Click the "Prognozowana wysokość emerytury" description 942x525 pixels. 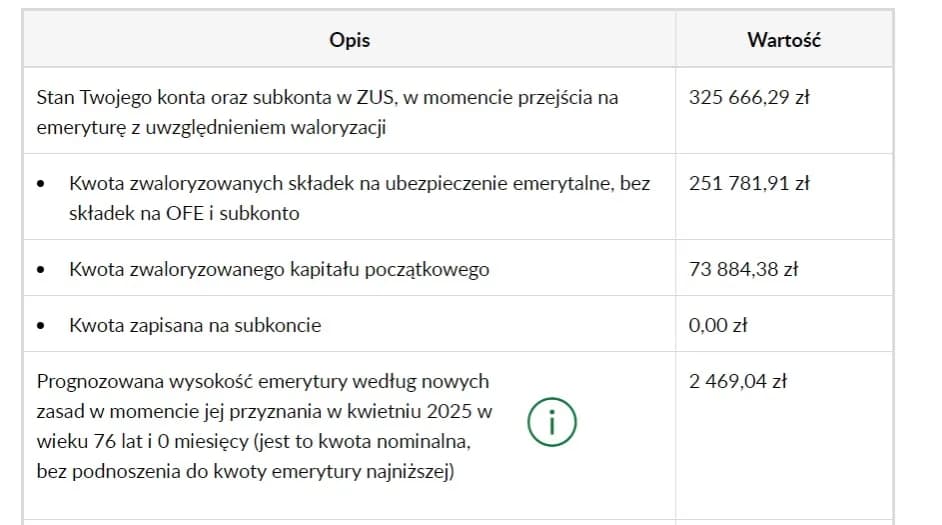[x=263, y=381]
